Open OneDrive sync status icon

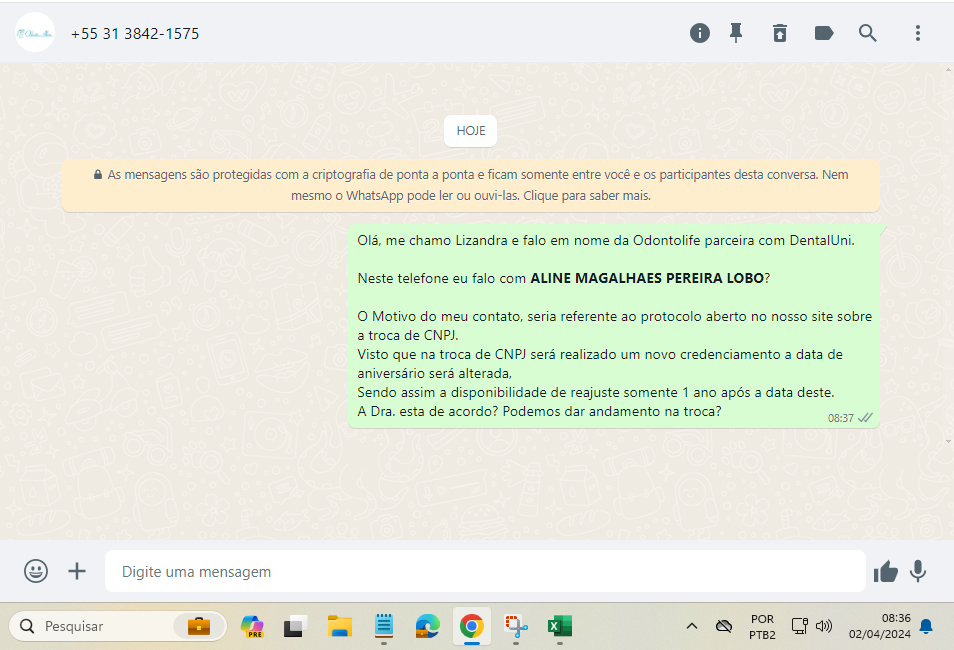(x=723, y=626)
